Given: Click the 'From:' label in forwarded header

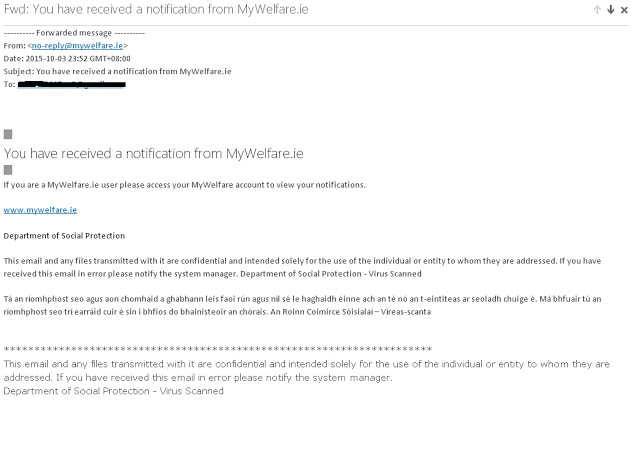Looking at the screenshot, I should (x=15, y=45).
